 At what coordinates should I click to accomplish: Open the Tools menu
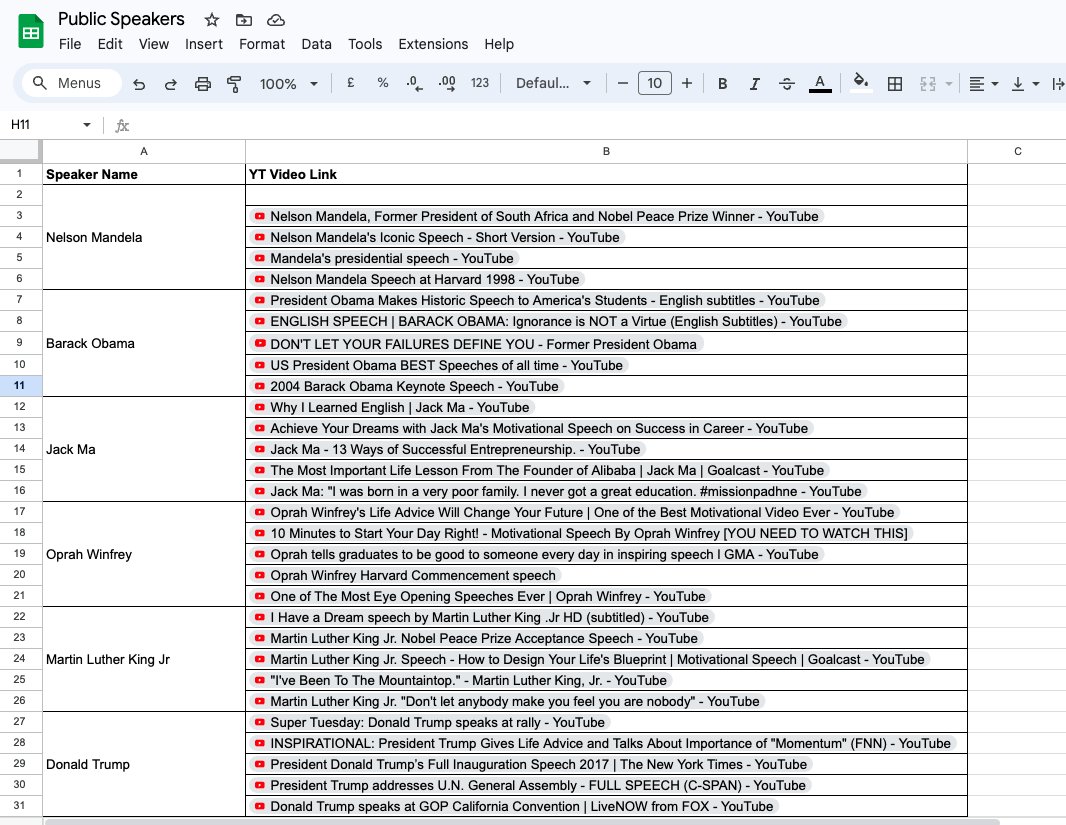pos(365,44)
